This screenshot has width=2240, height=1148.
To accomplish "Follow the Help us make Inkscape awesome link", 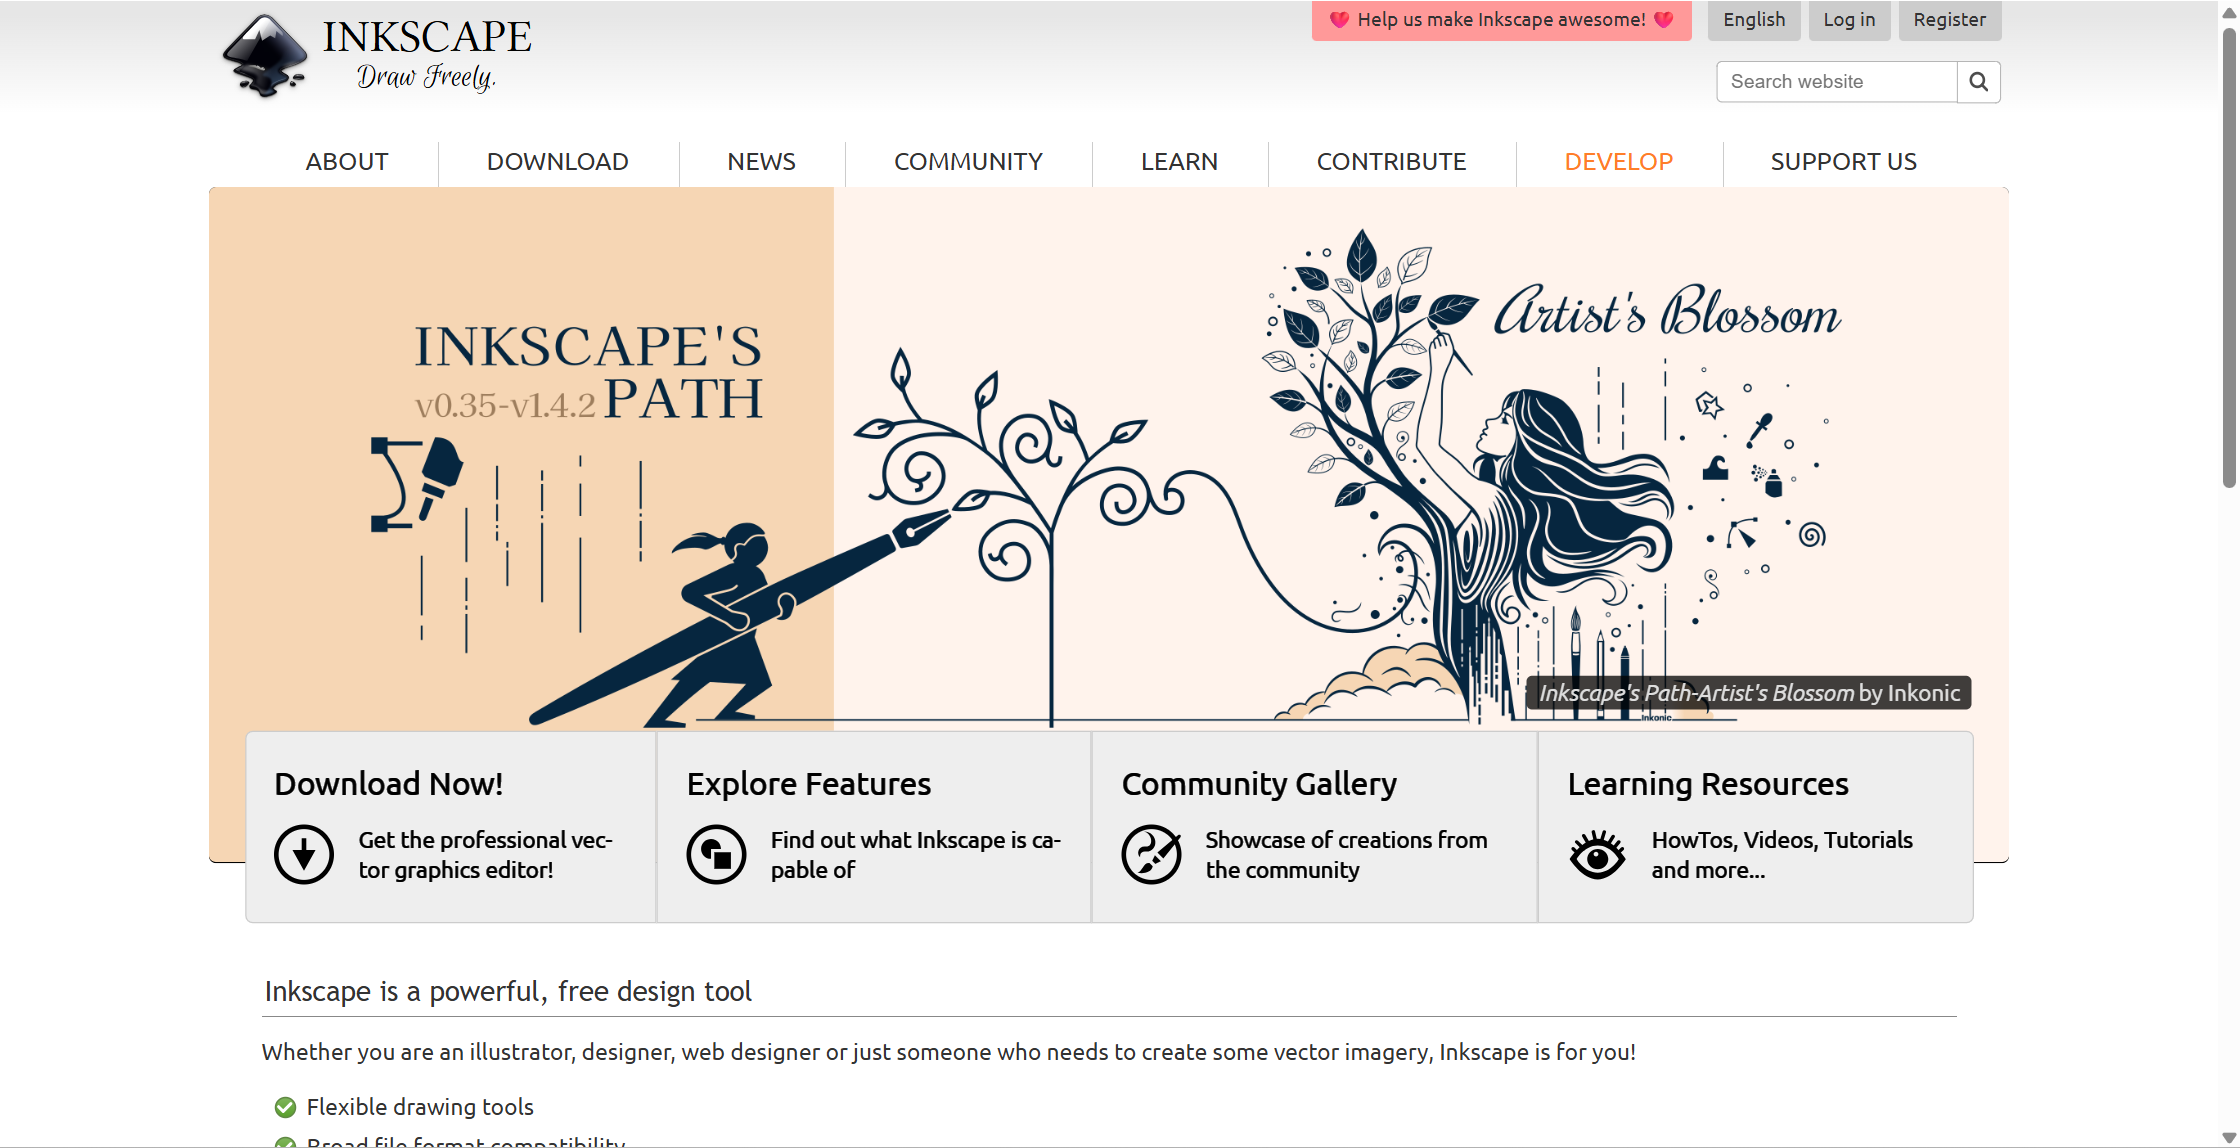I will (1501, 20).
